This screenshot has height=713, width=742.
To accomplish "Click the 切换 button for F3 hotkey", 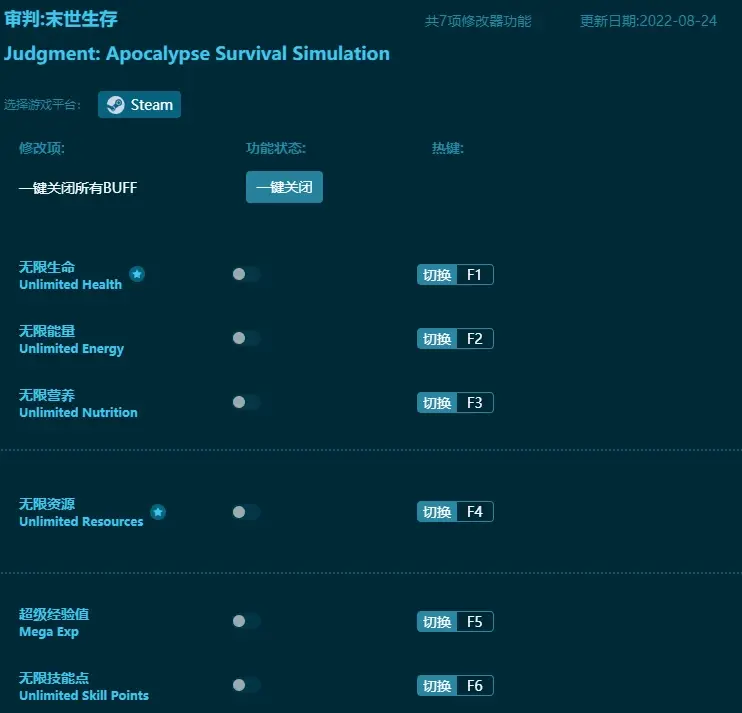I will click(x=437, y=403).
